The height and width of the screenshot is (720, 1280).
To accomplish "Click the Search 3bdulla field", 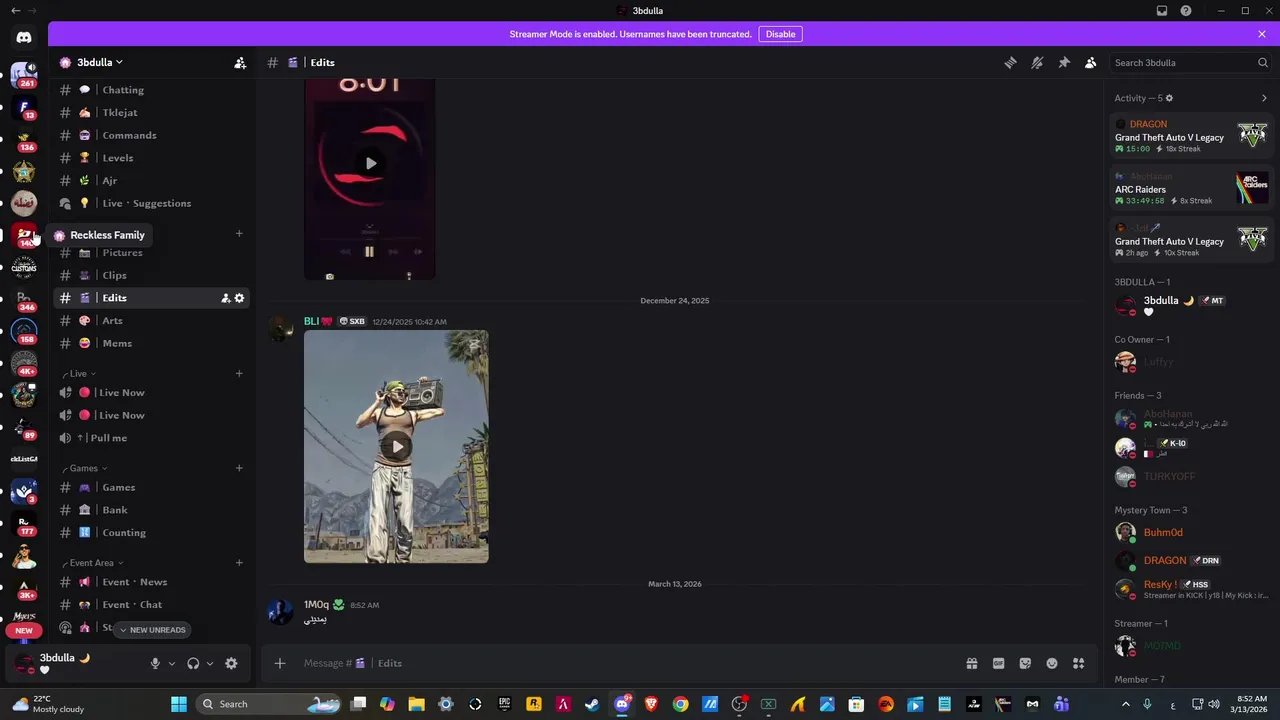I will coord(1190,62).
